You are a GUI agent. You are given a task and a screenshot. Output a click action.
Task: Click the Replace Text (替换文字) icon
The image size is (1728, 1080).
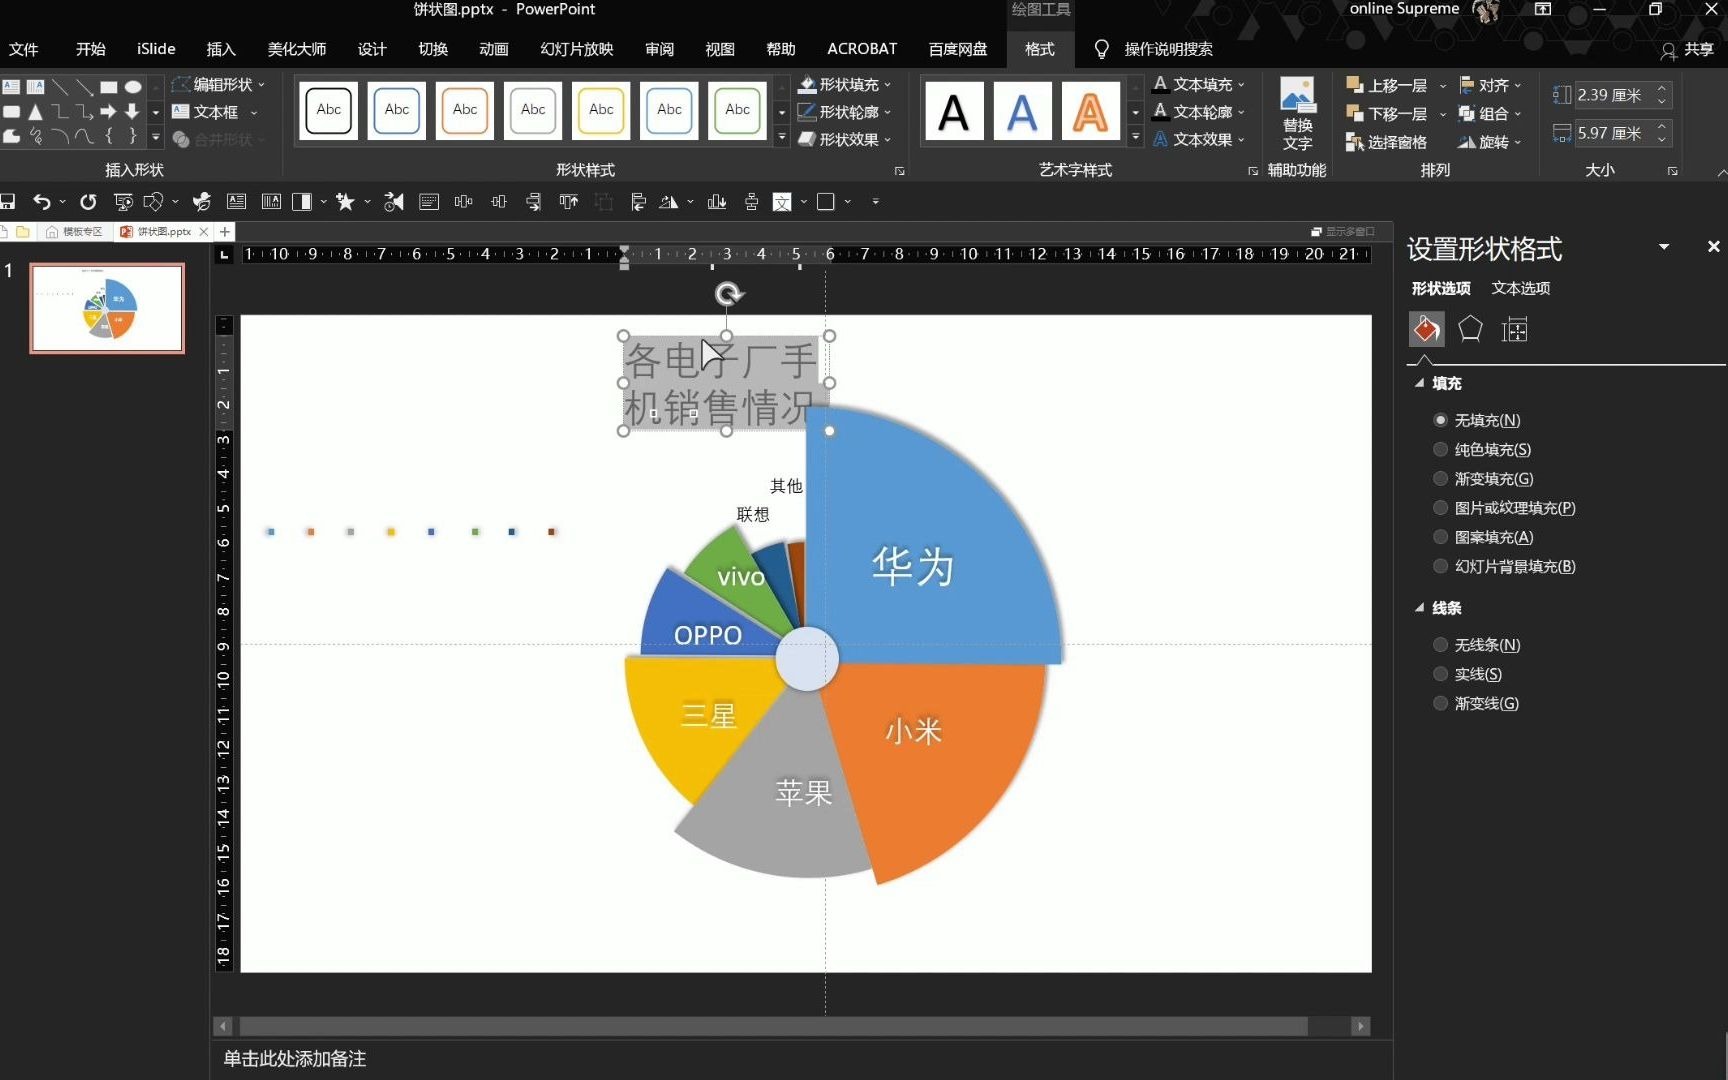tap(1297, 114)
